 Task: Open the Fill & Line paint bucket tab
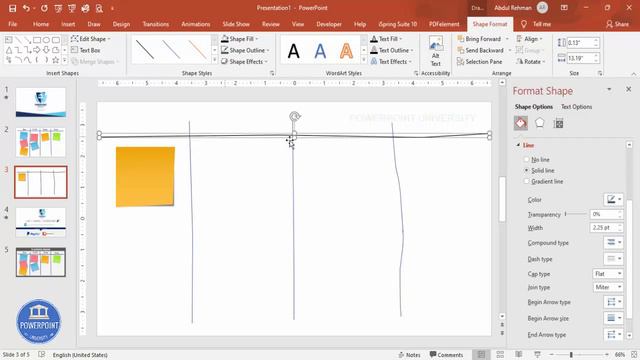click(x=520, y=123)
